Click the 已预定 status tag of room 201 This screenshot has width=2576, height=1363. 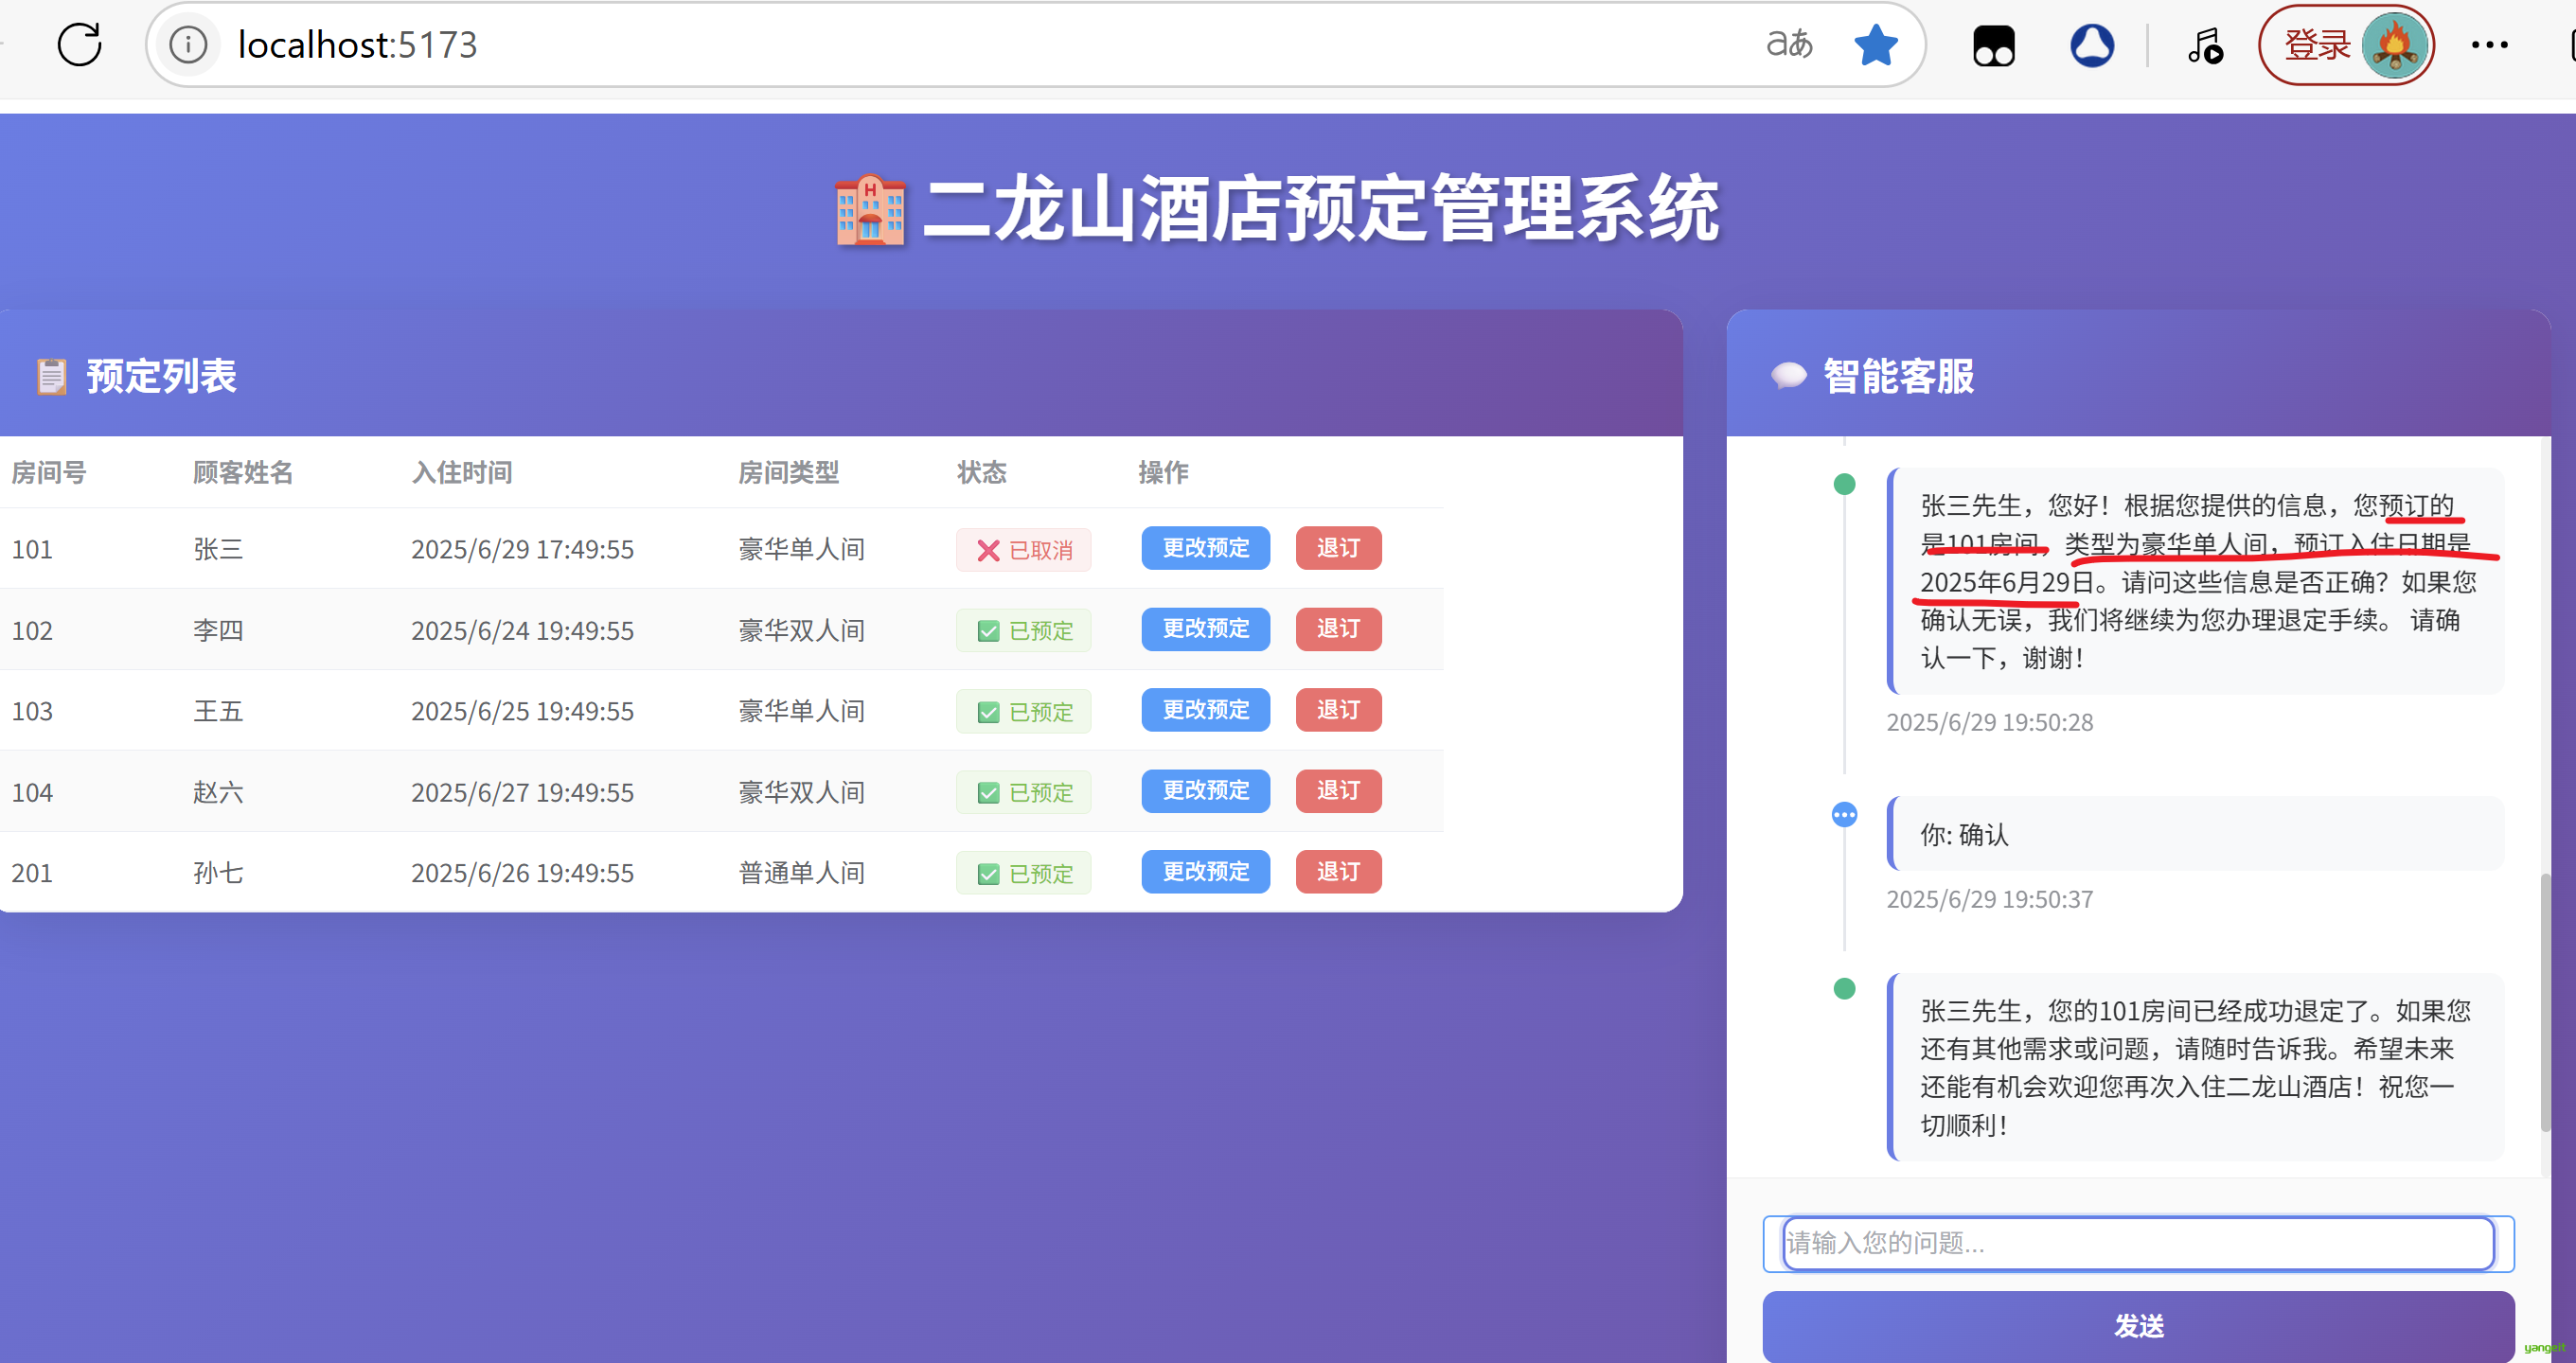[x=1023, y=874]
